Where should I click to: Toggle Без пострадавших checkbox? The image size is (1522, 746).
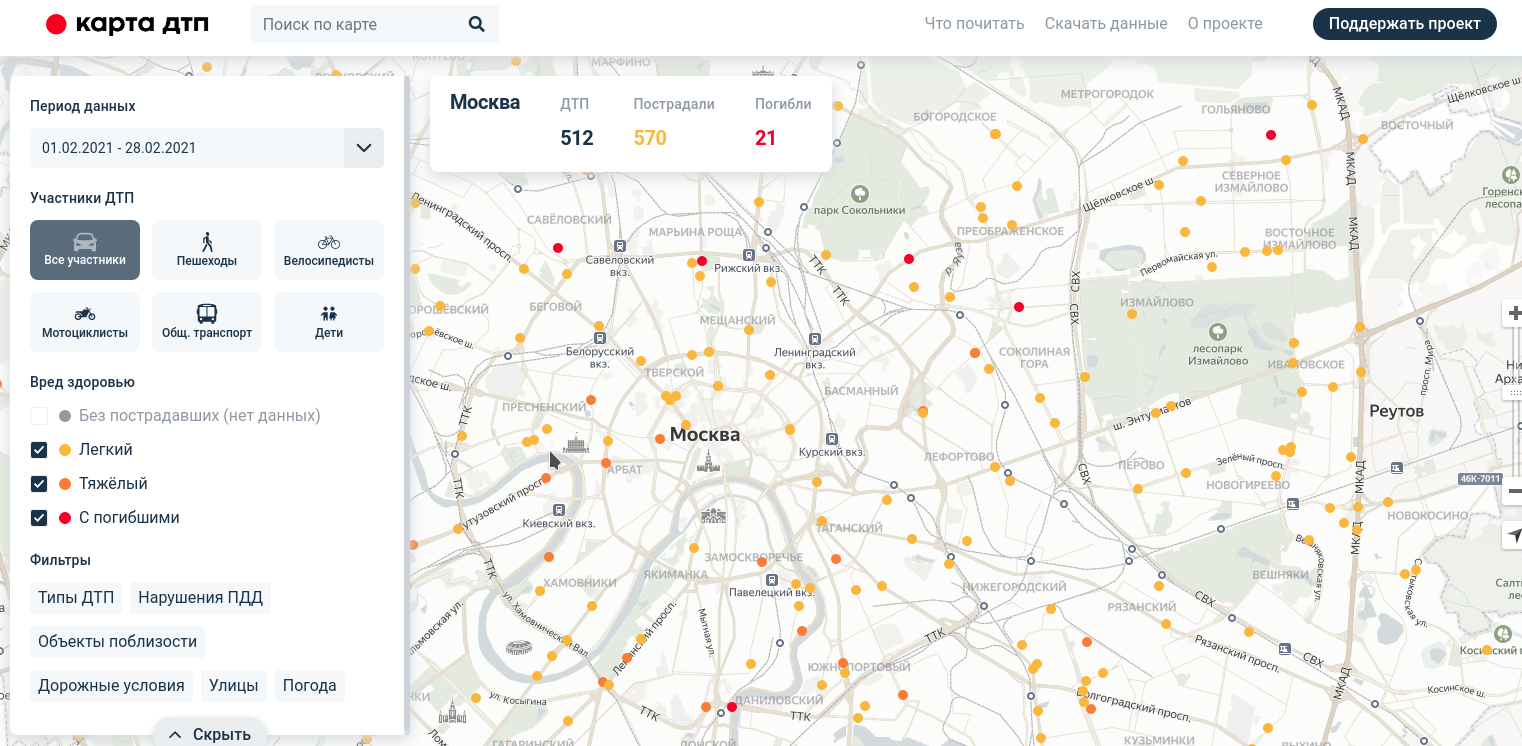(x=39, y=416)
